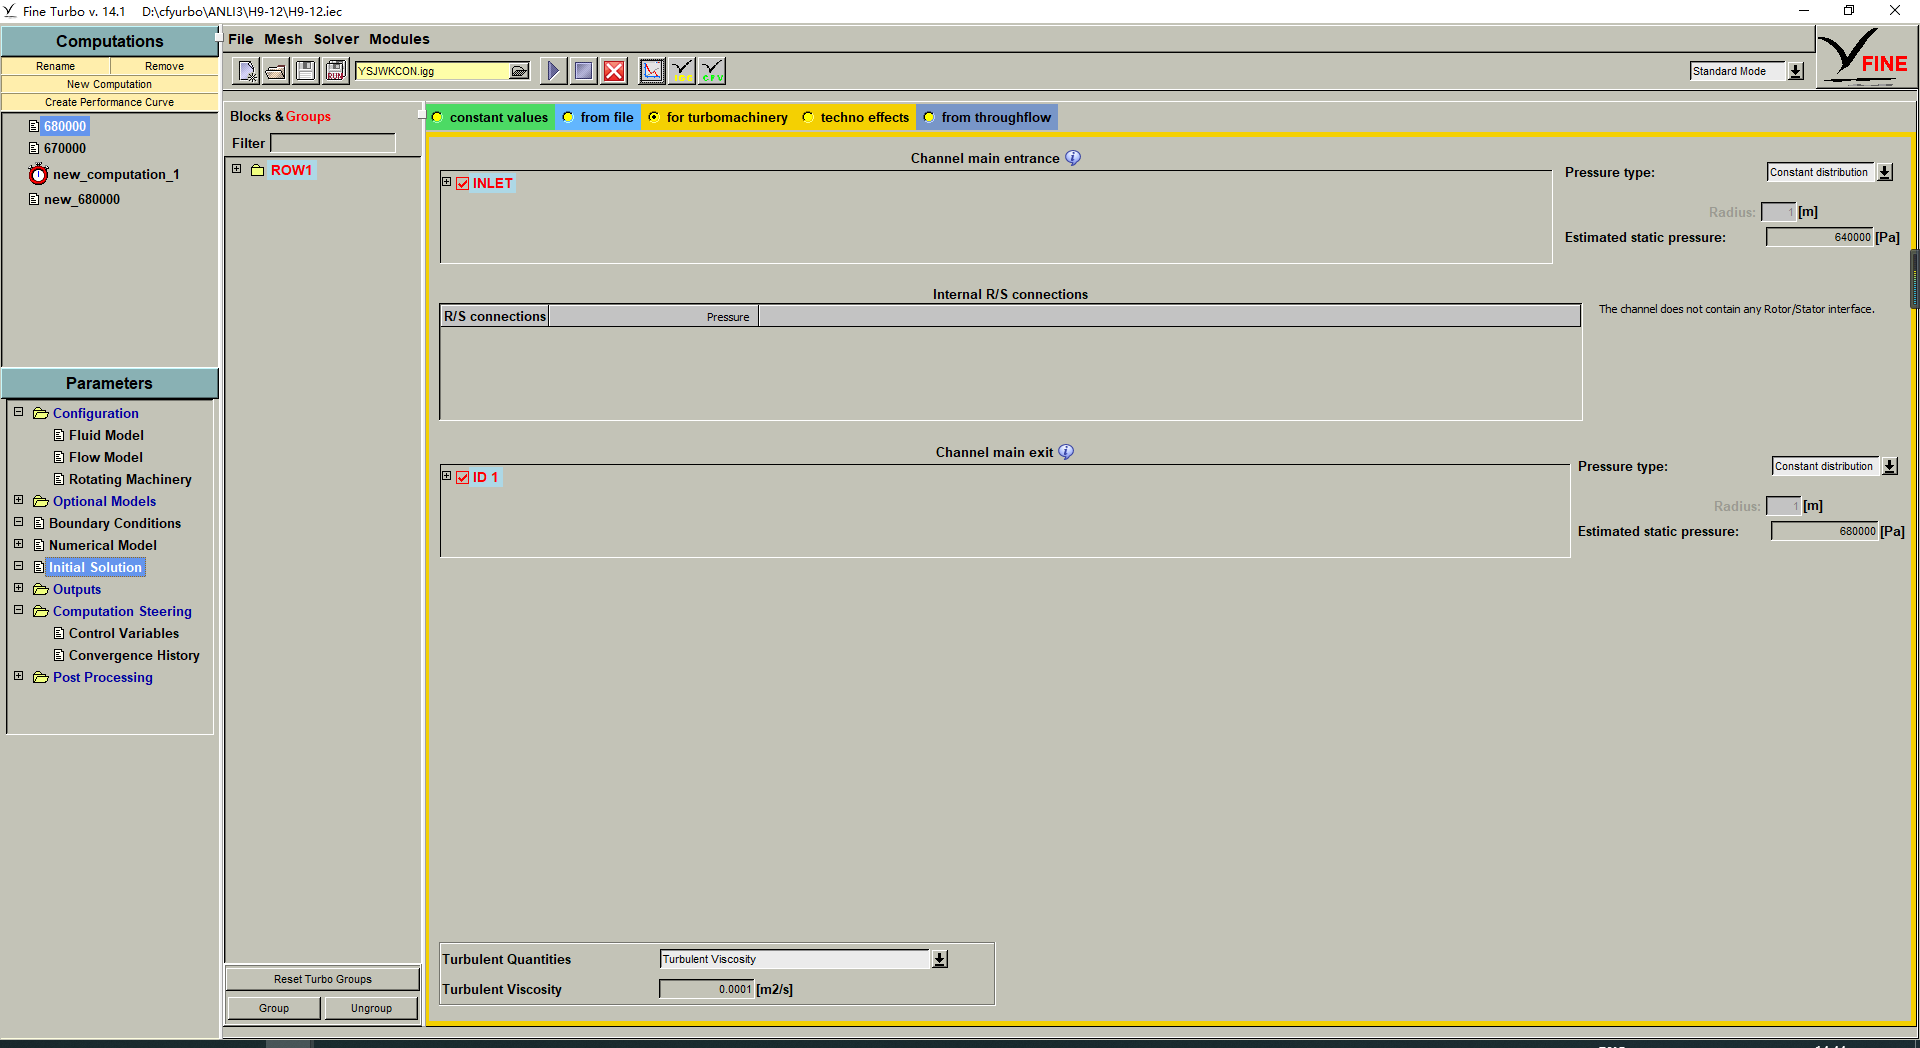Launch the IGG mesh module icon
Viewport: 1920px width, 1048px height.
click(682, 71)
